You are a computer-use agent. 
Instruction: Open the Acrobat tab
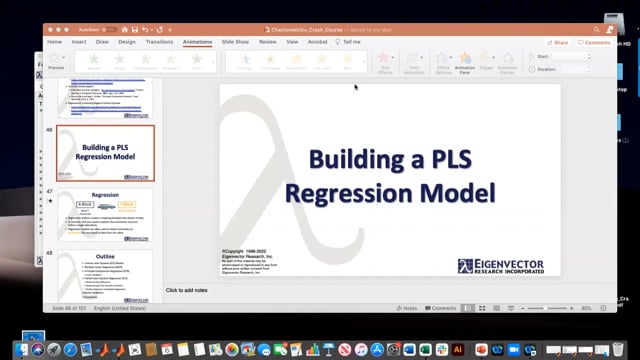click(318, 42)
